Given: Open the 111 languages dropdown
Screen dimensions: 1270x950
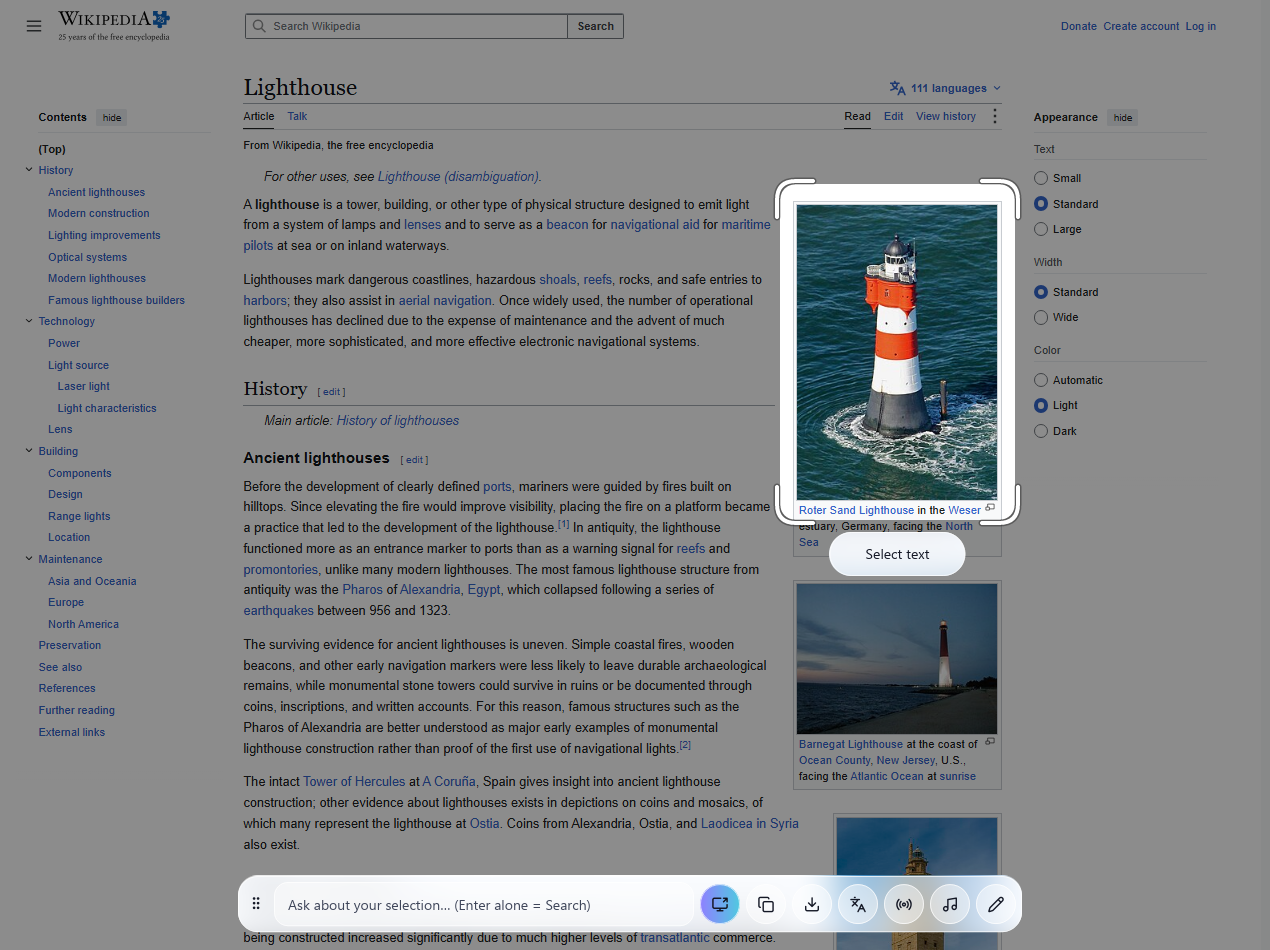Looking at the screenshot, I should click(945, 88).
